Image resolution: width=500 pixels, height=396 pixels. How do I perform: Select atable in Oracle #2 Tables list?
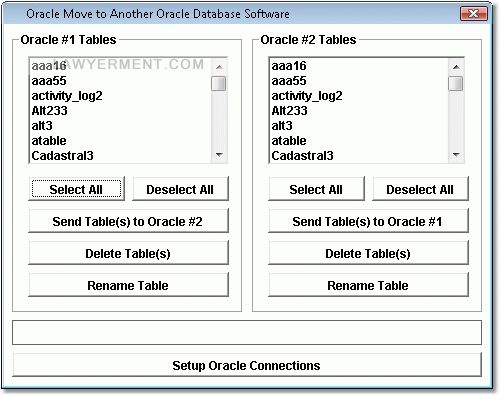[359, 141]
